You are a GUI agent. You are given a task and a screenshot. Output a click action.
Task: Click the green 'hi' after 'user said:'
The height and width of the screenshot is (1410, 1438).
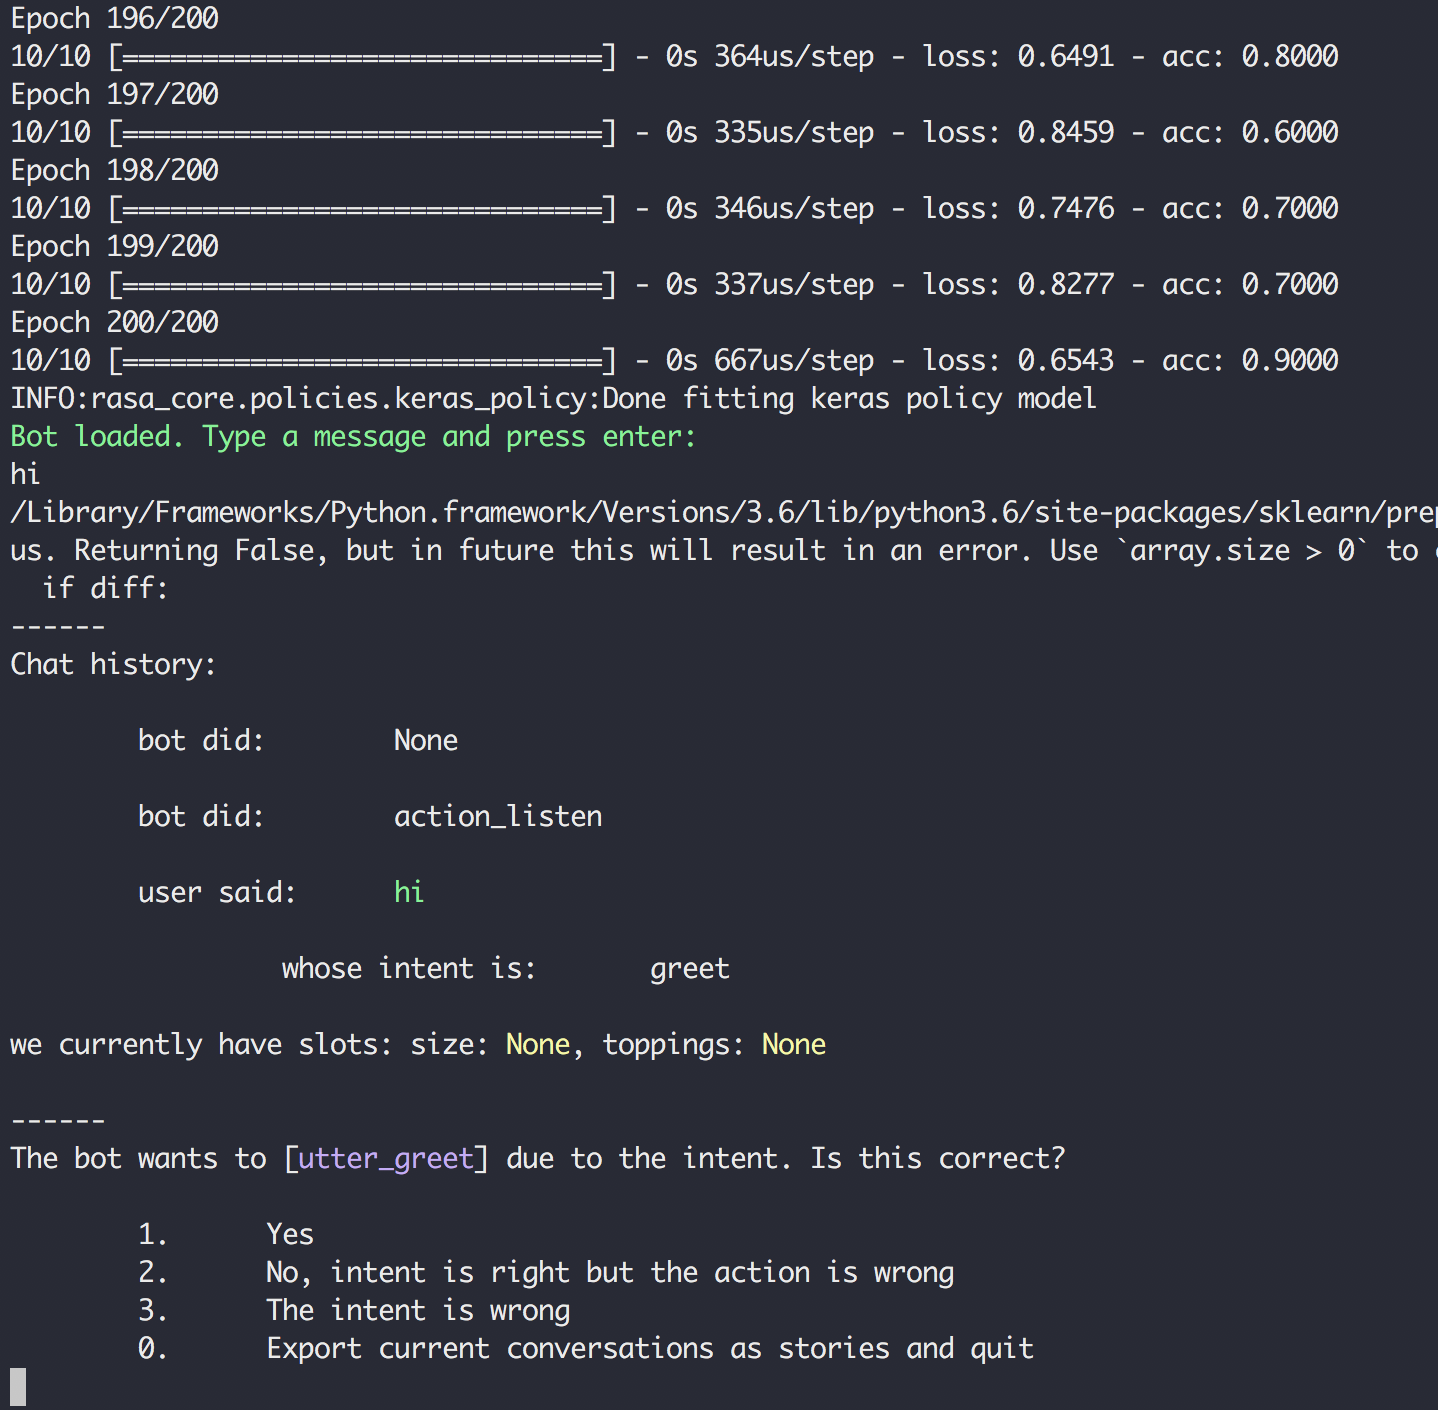408,892
